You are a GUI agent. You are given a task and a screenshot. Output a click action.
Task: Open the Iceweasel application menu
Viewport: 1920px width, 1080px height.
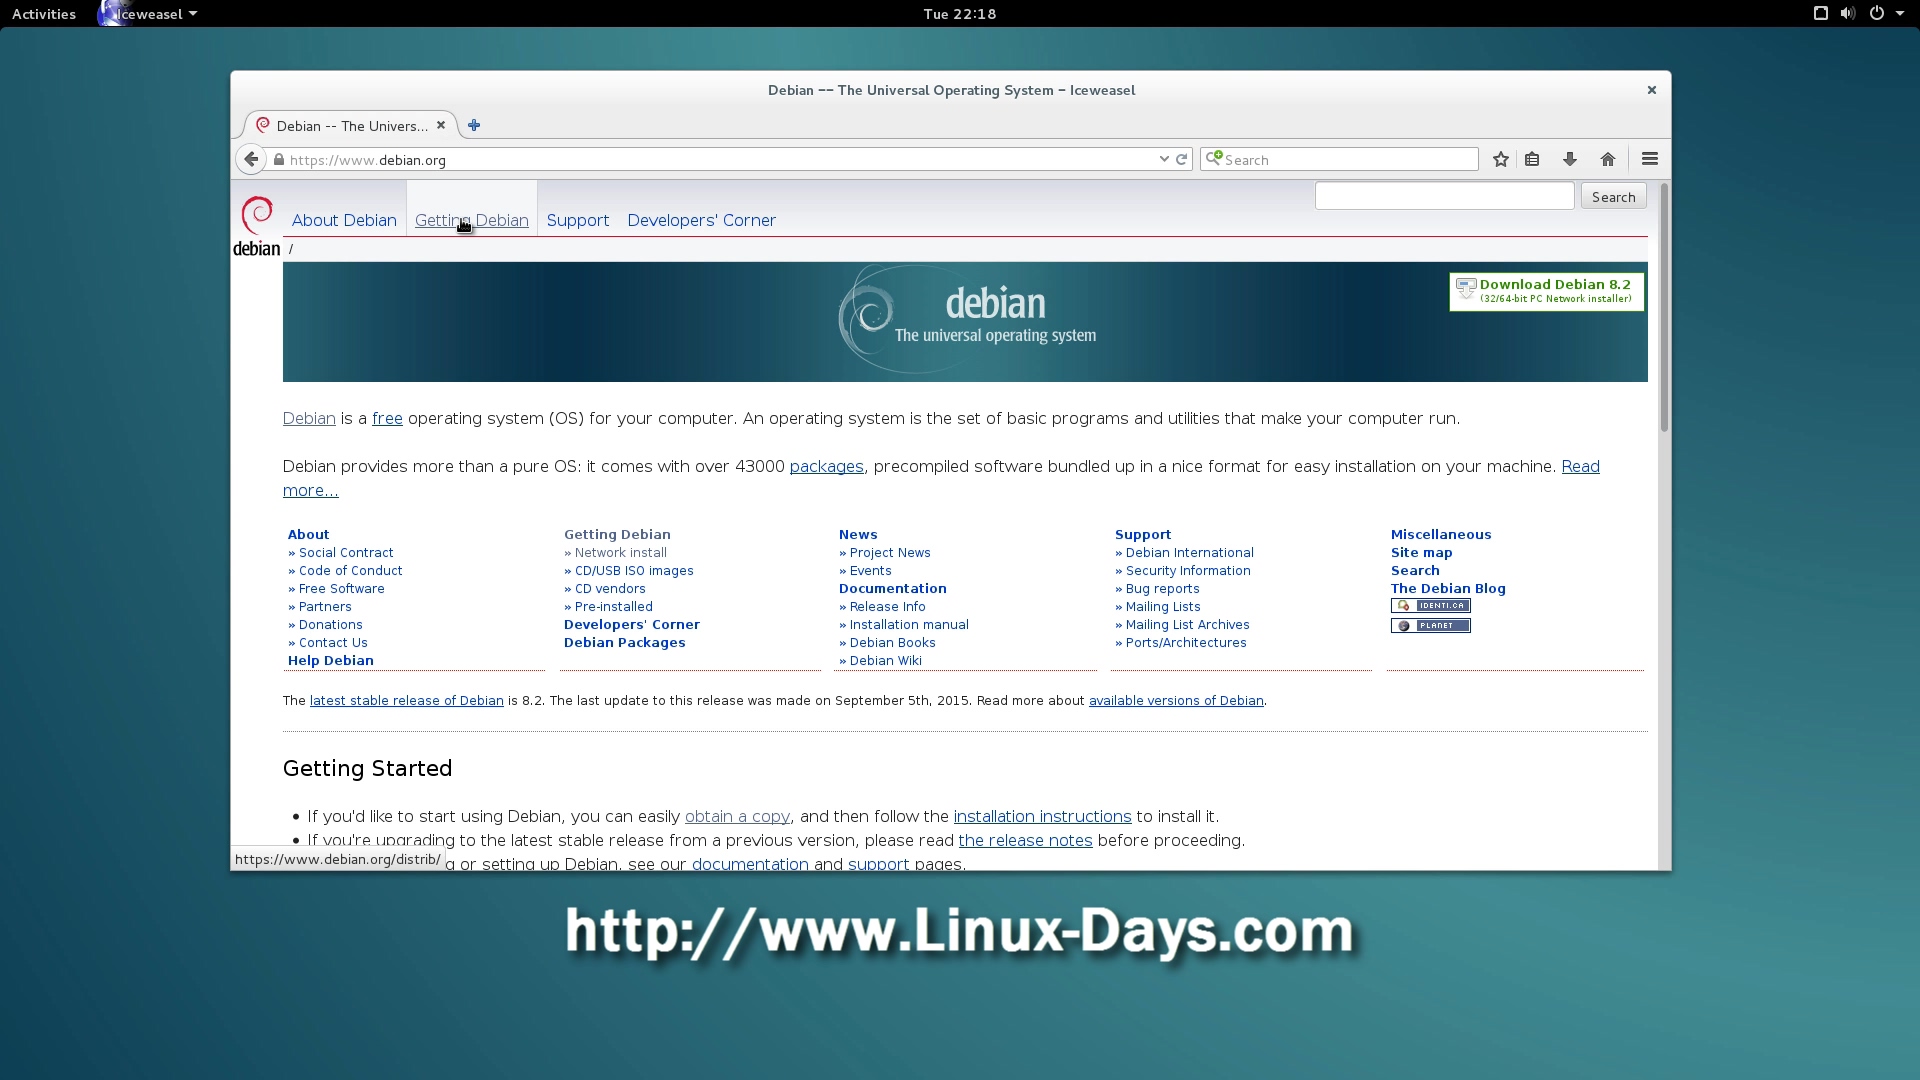pyautogui.click(x=150, y=14)
